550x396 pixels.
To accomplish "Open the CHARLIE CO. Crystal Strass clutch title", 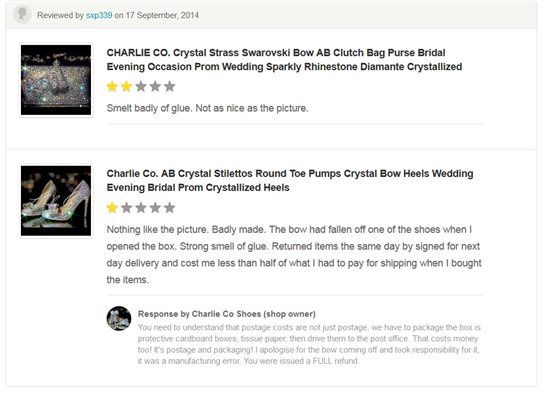I will click(x=284, y=60).
